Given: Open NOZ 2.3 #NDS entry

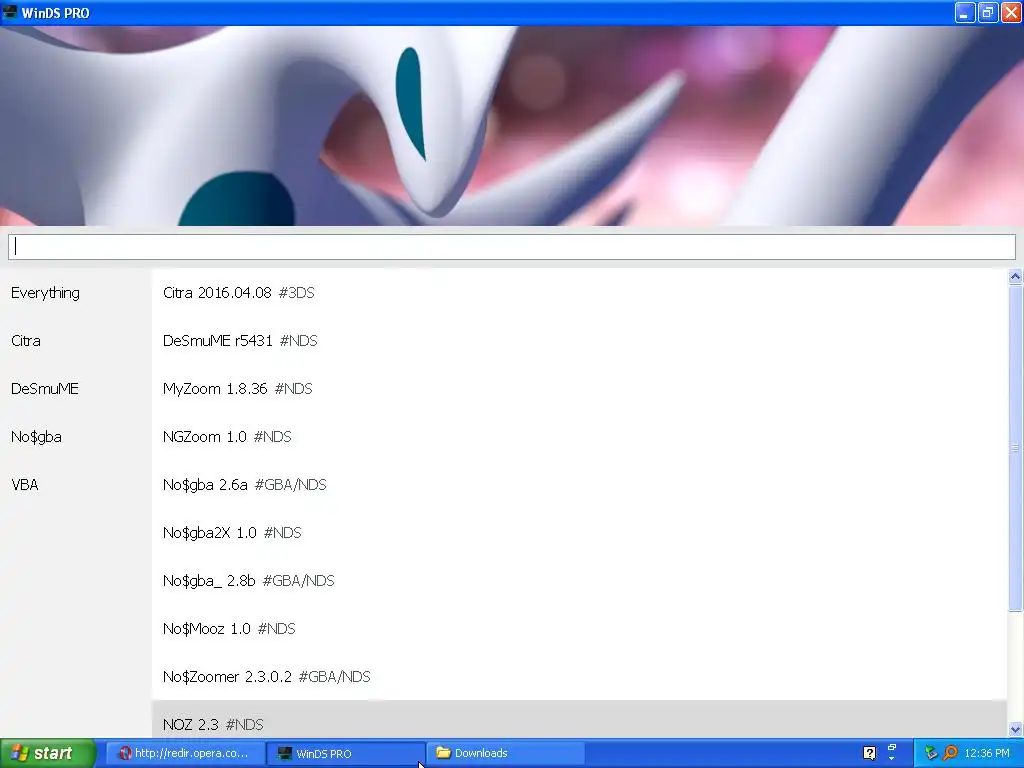Looking at the screenshot, I should (579, 720).
